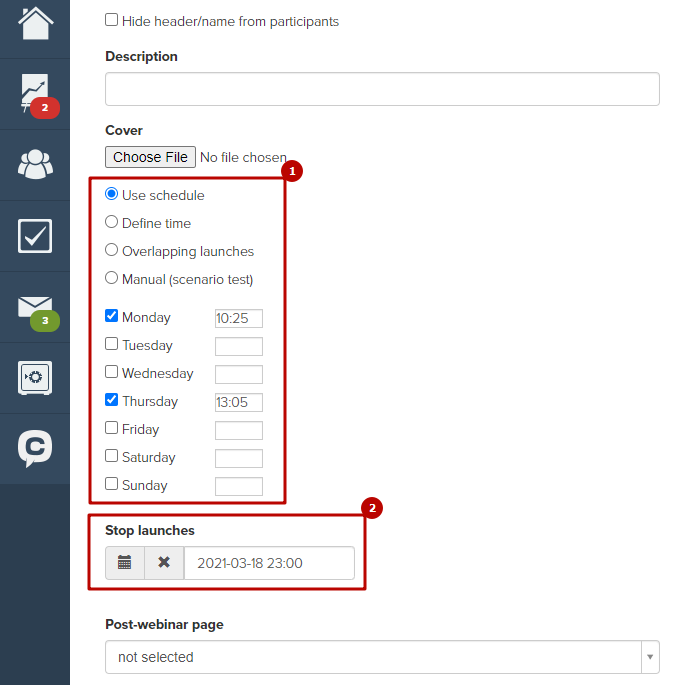The height and width of the screenshot is (685, 695).
Task: Open the Stop launches calendar picker
Action: 125,563
